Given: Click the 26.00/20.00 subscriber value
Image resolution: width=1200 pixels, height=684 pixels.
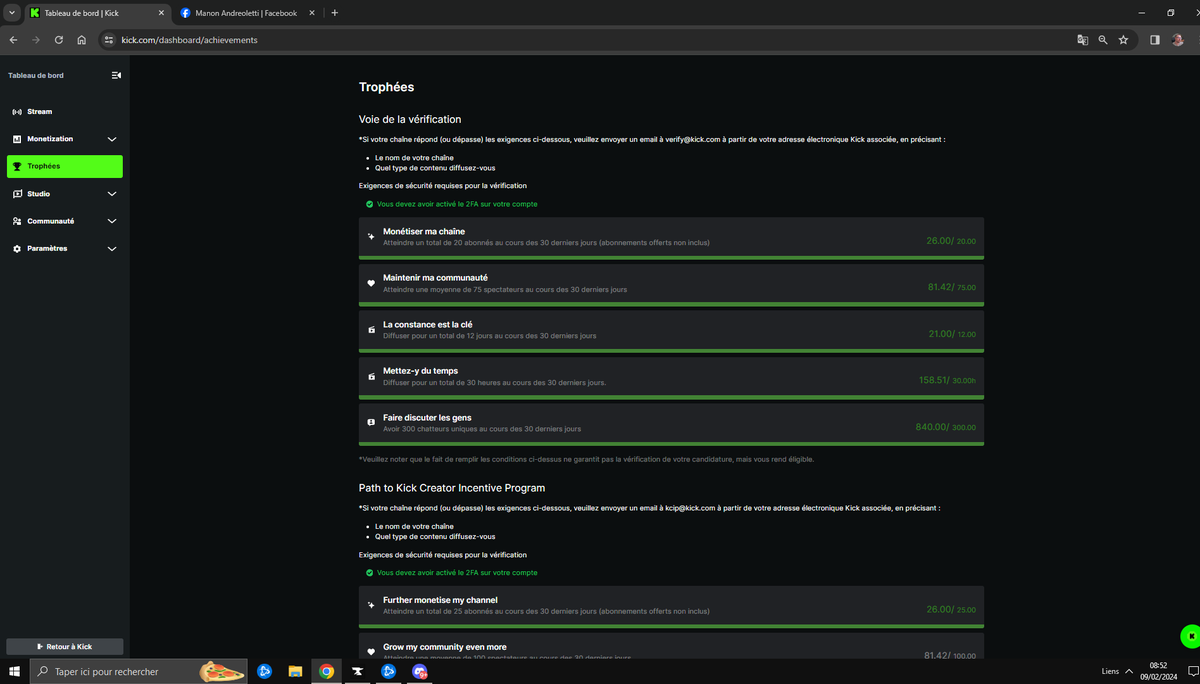Looking at the screenshot, I should click(951, 241).
